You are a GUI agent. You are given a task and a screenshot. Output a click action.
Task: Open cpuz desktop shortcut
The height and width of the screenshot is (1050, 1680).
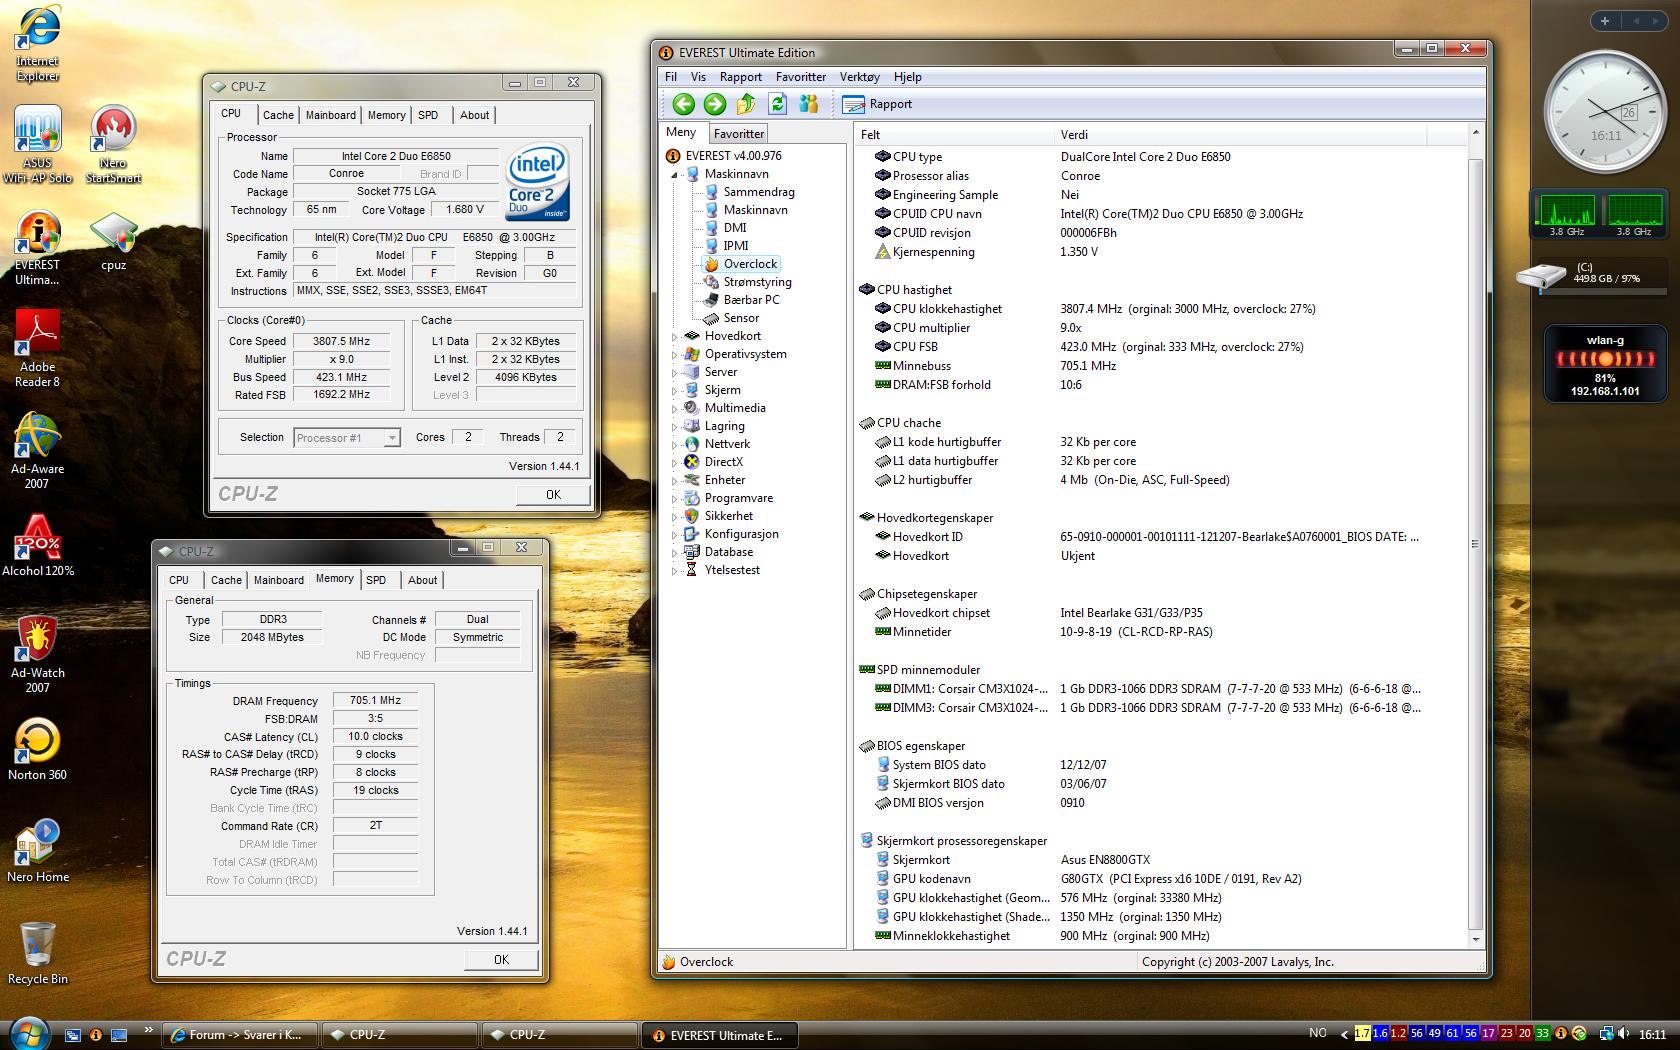coord(113,242)
